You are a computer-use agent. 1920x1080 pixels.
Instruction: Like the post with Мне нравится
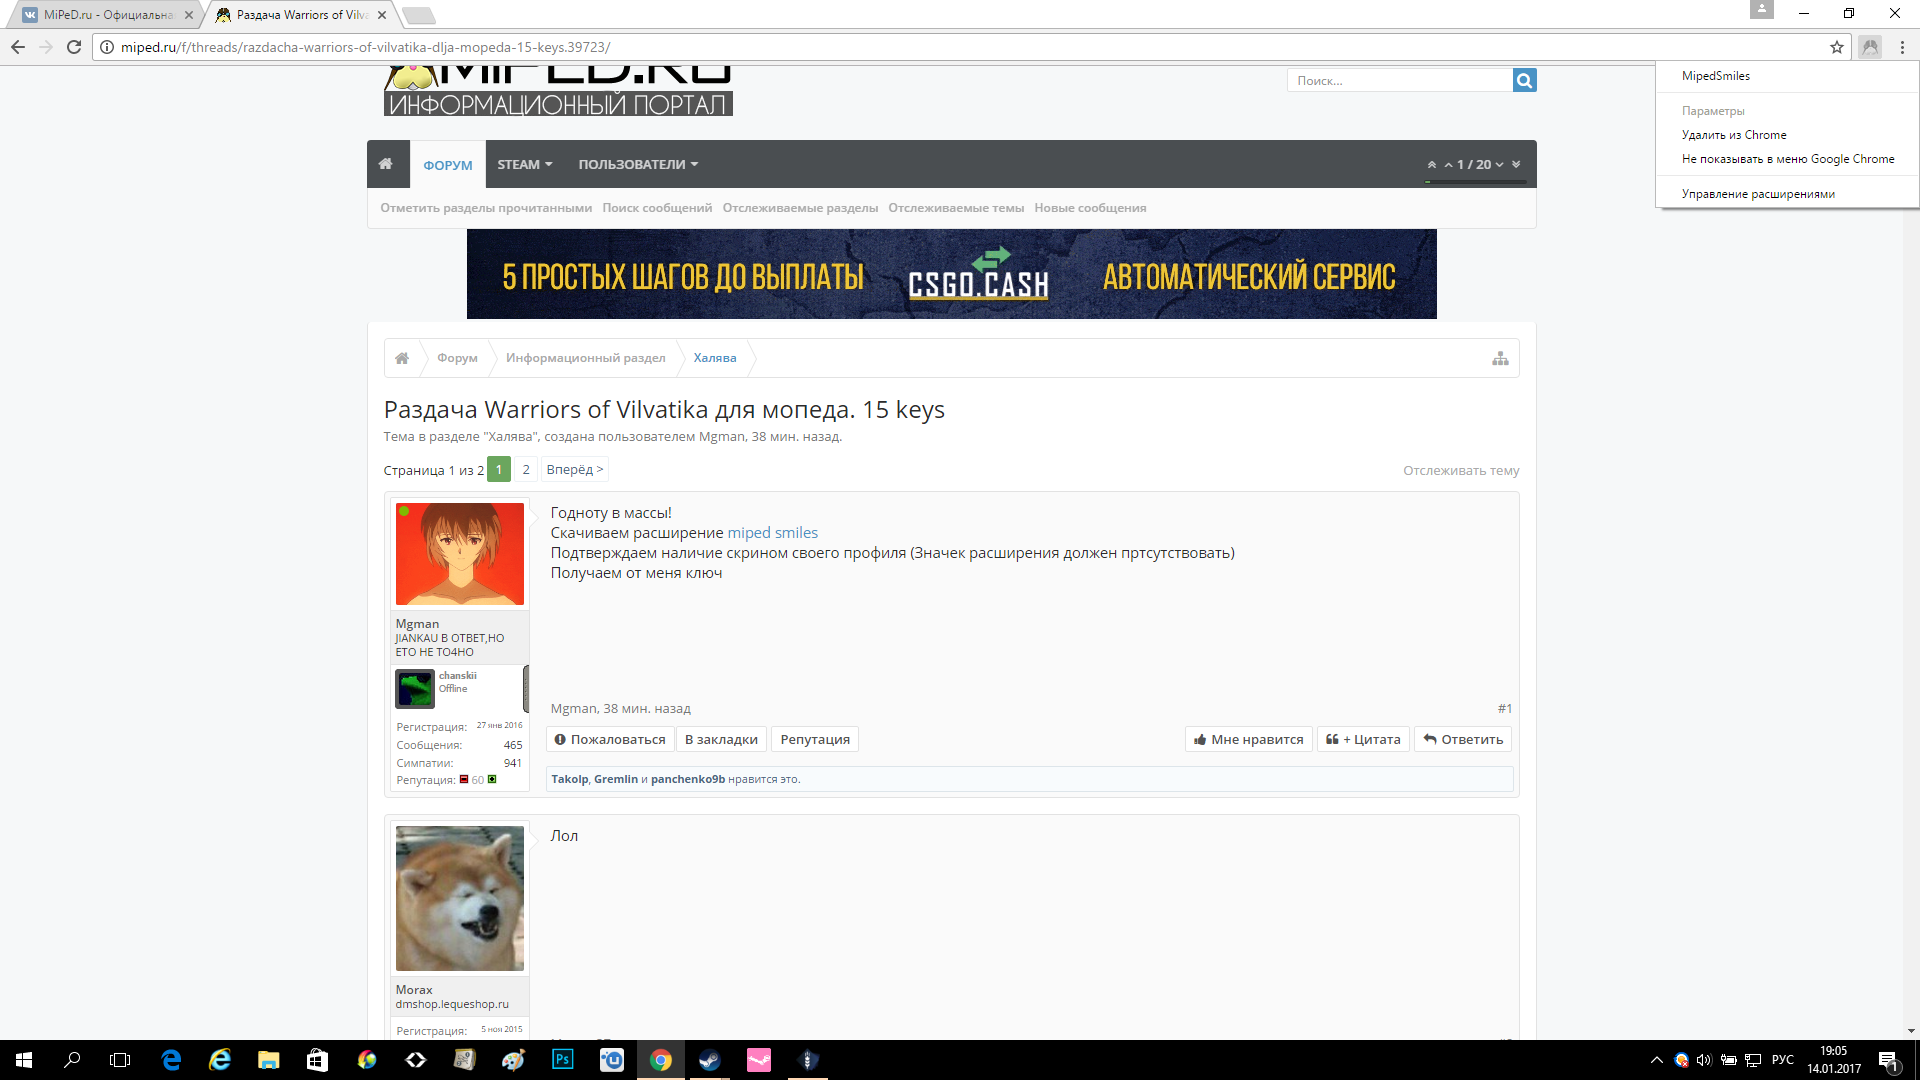coord(1249,740)
